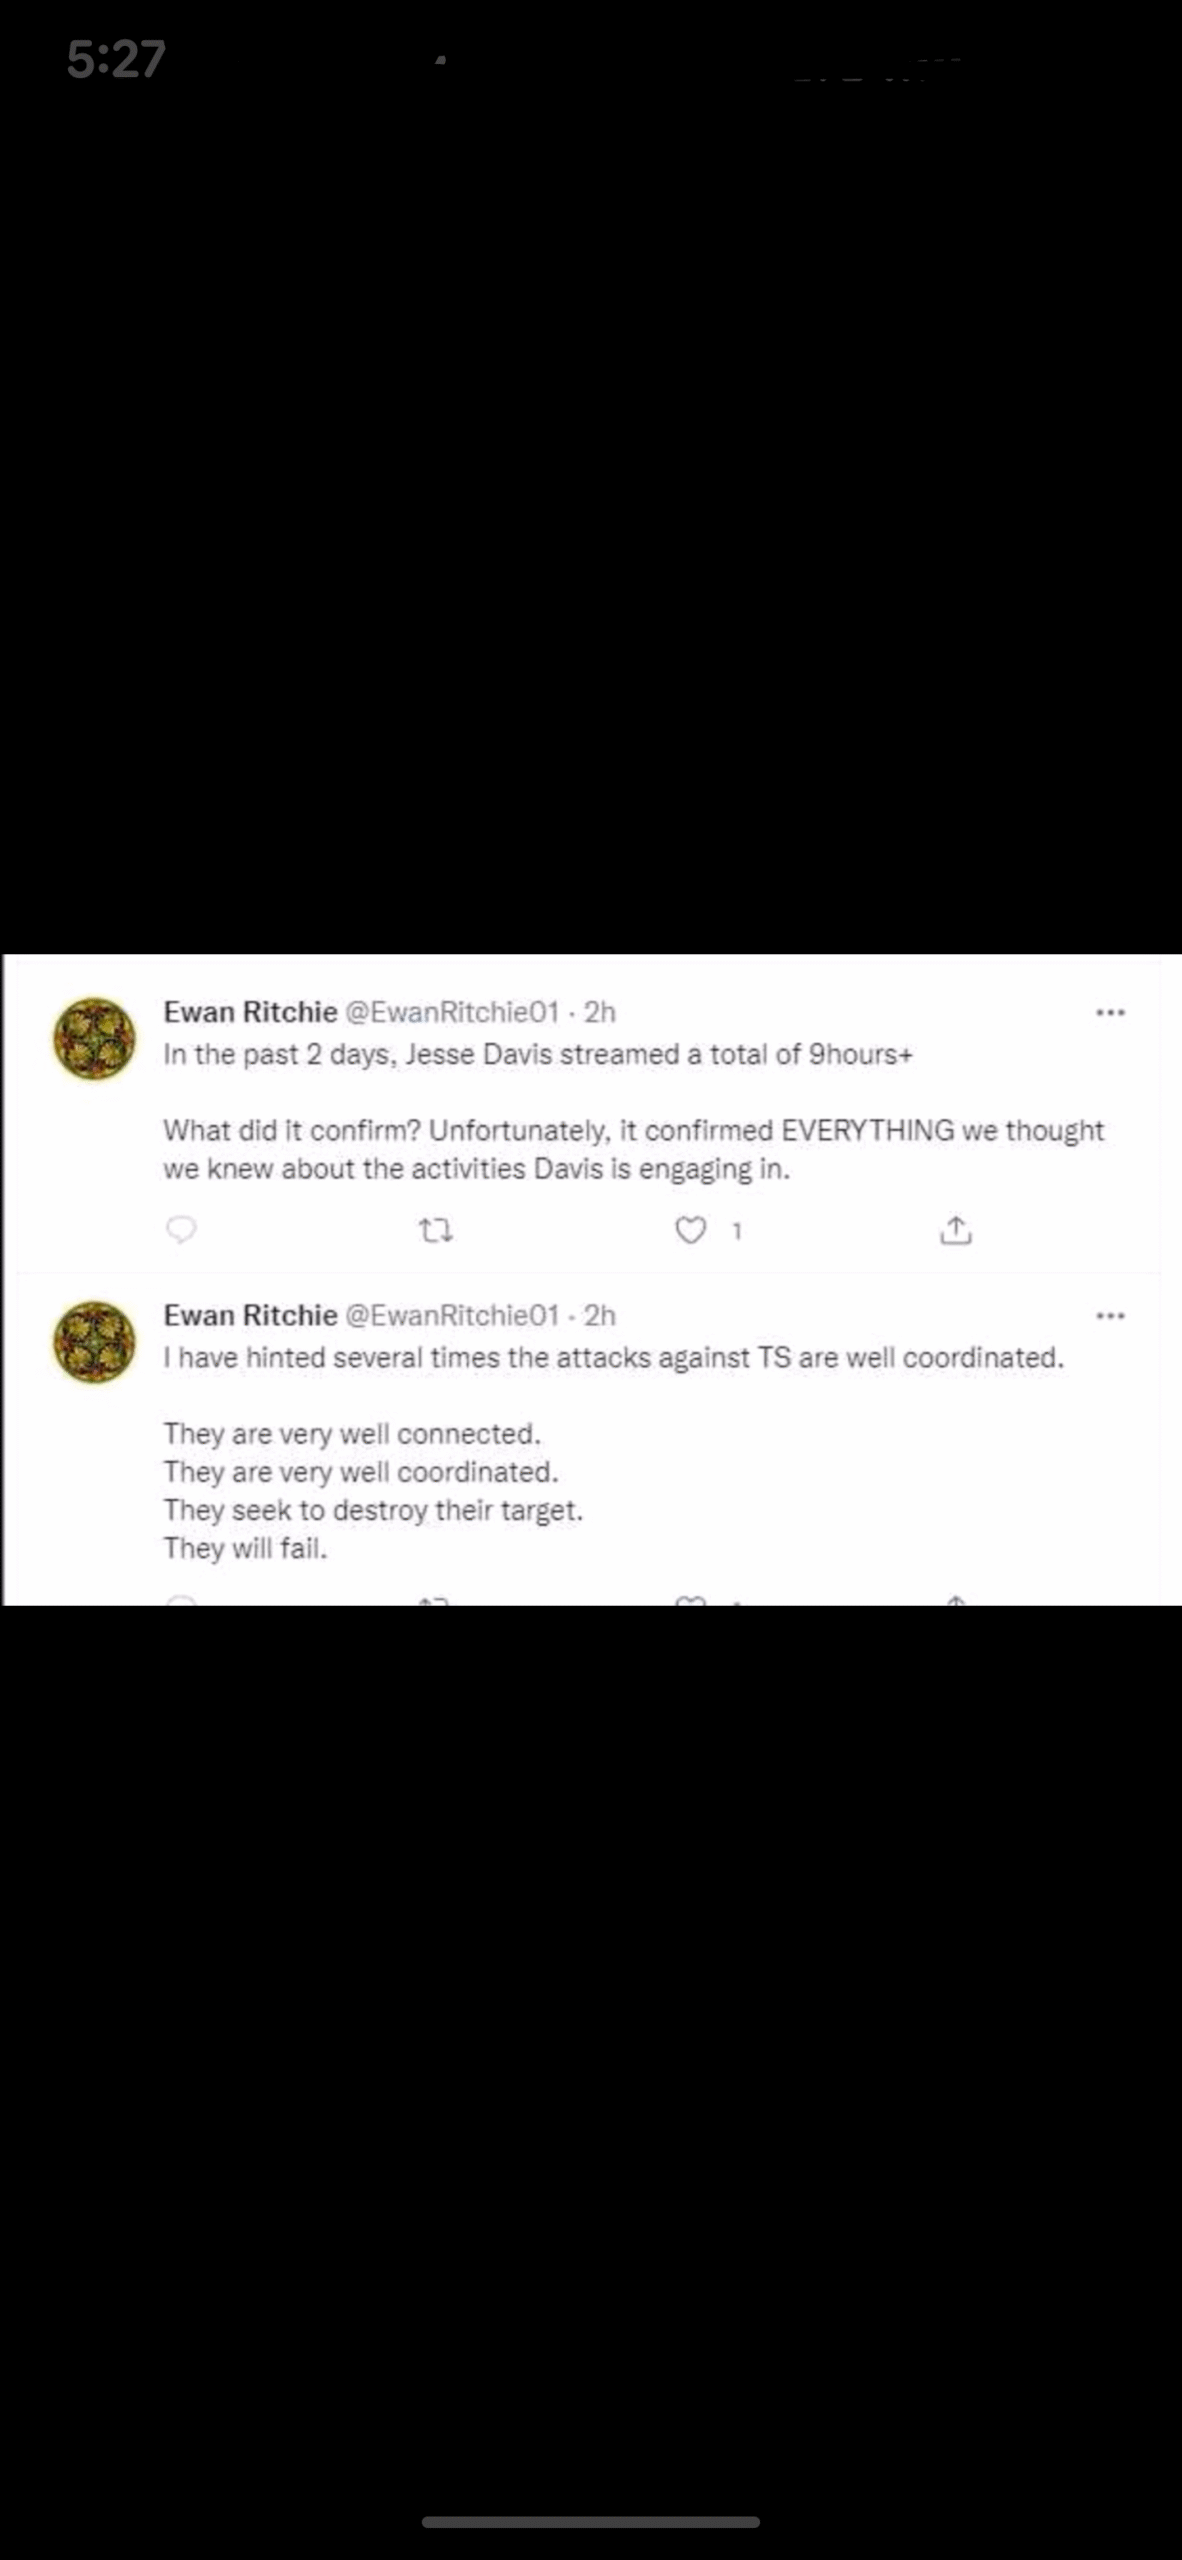Tap the home indicator bar at the bottom
1182x2560 pixels.
(590, 2521)
